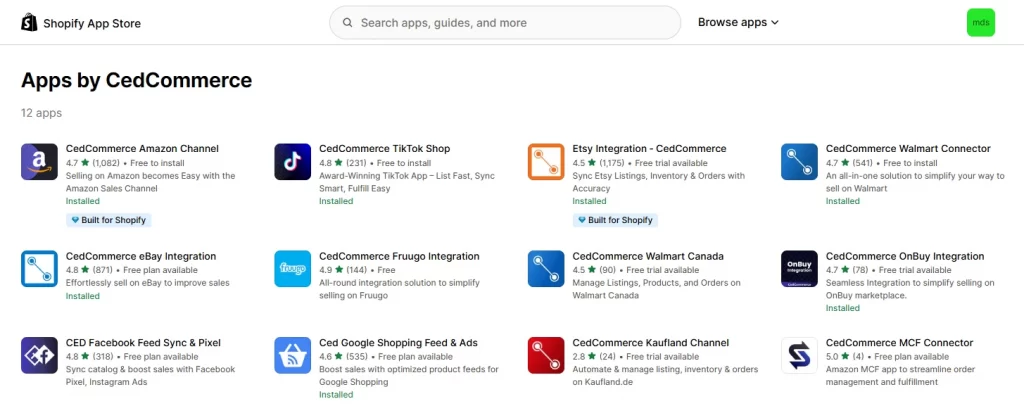Open the CedCommerce Kaufland Channel red icon
The width and height of the screenshot is (1024, 406).
[546, 356]
